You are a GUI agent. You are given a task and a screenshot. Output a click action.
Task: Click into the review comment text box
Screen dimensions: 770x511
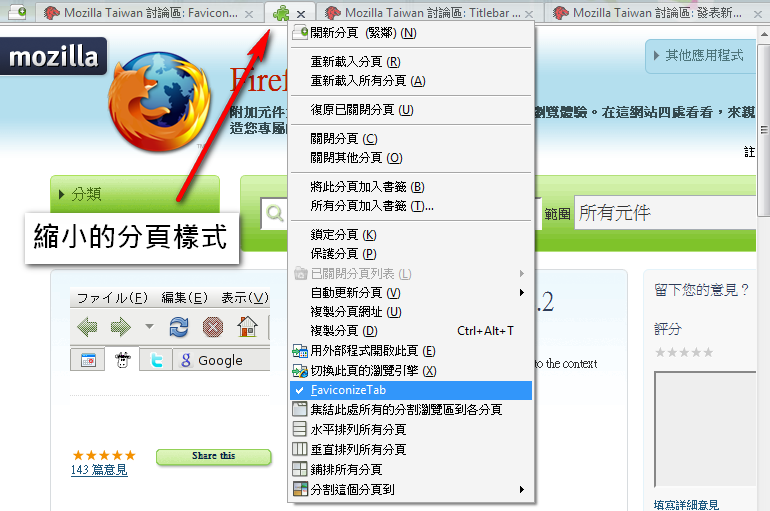pyautogui.click(x=705, y=429)
